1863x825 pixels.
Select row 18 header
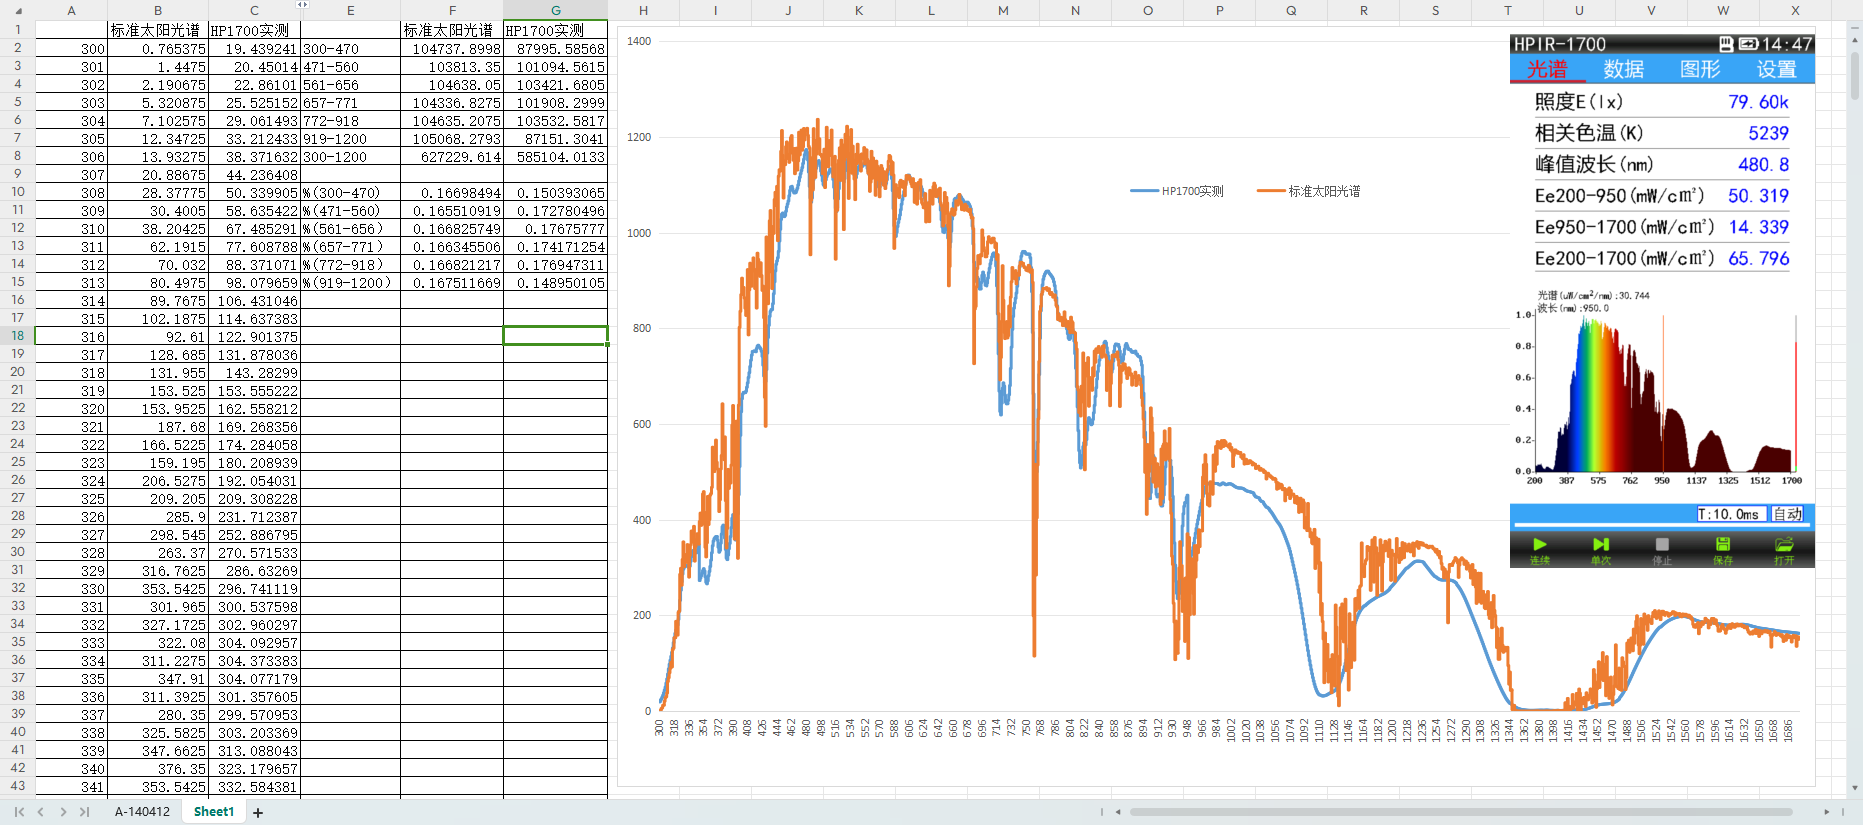point(18,336)
